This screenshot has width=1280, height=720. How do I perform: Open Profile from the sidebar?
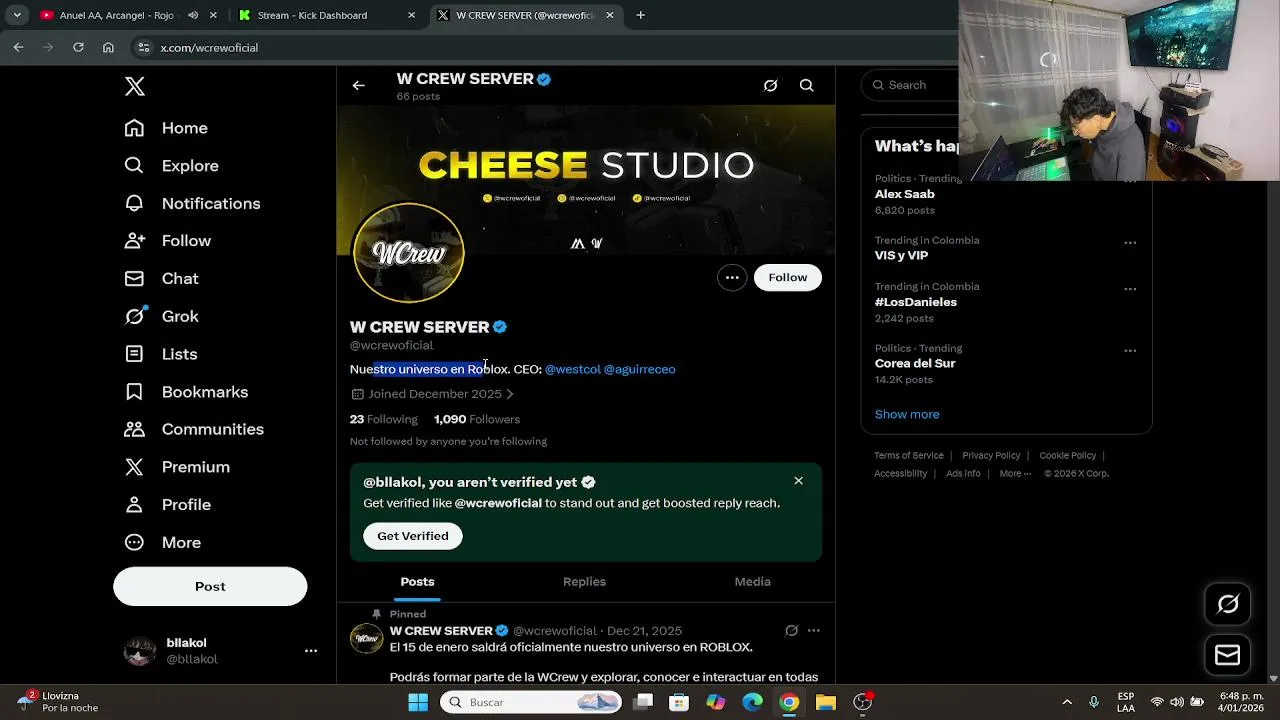click(167, 505)
